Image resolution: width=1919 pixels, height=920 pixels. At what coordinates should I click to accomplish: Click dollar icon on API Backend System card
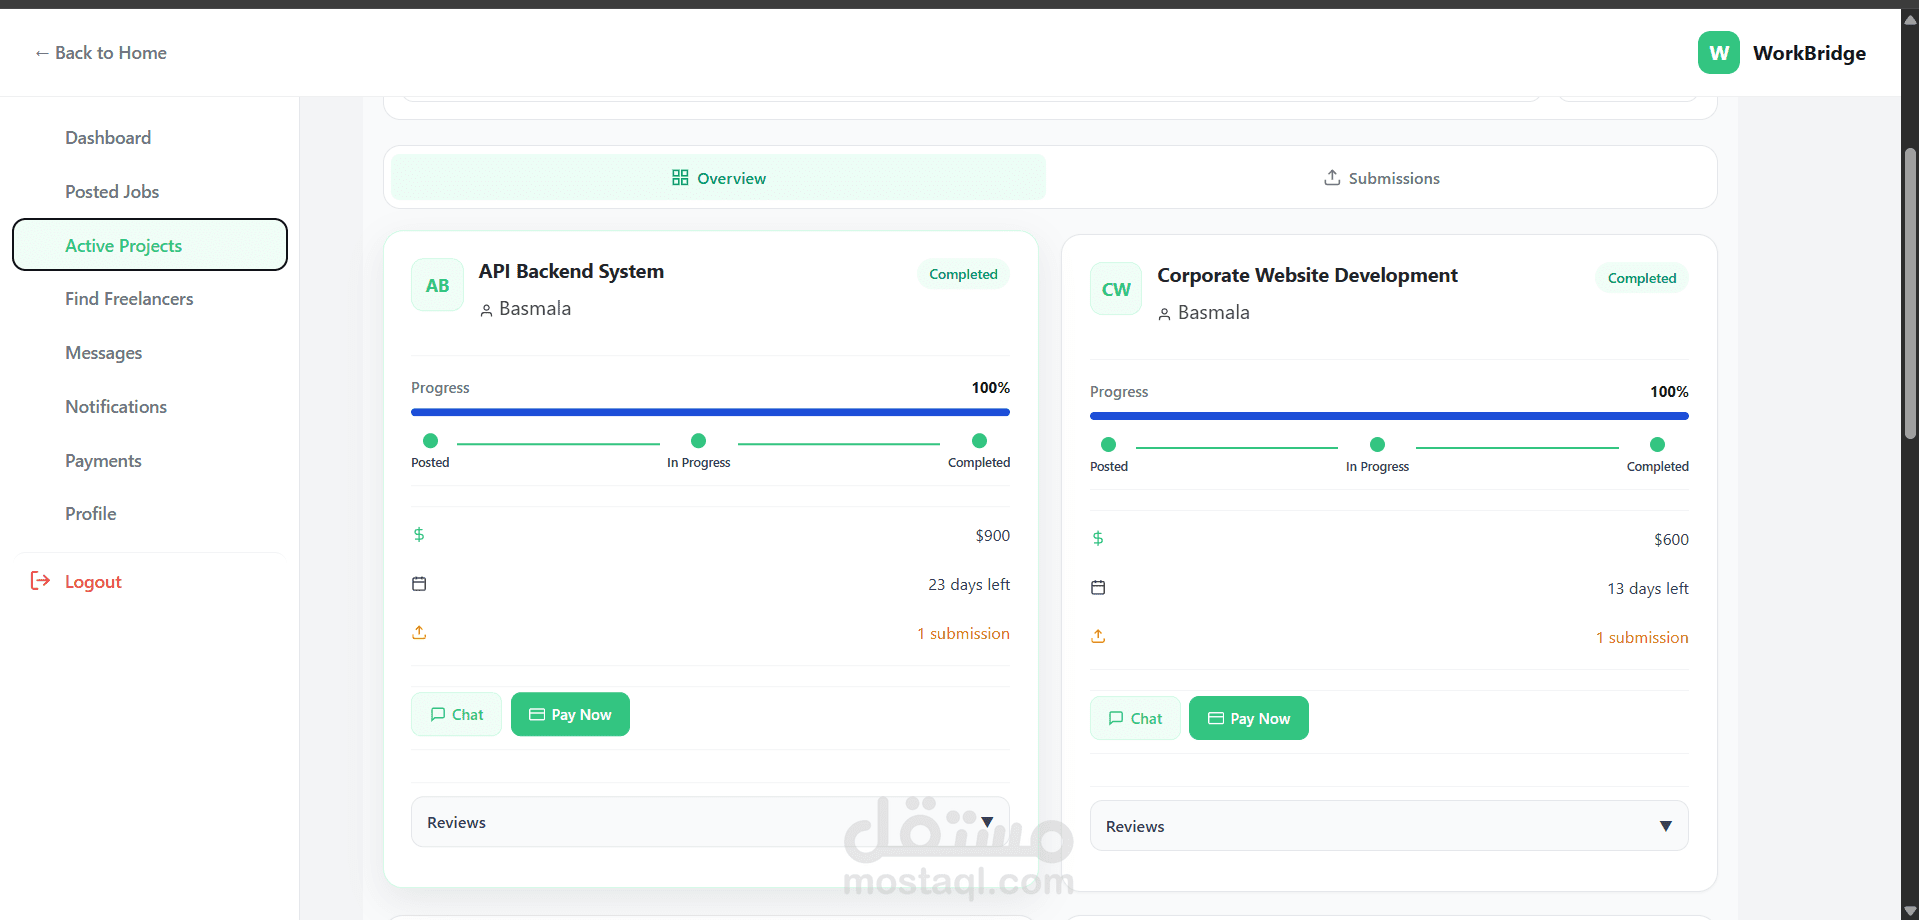coord(419,535)
